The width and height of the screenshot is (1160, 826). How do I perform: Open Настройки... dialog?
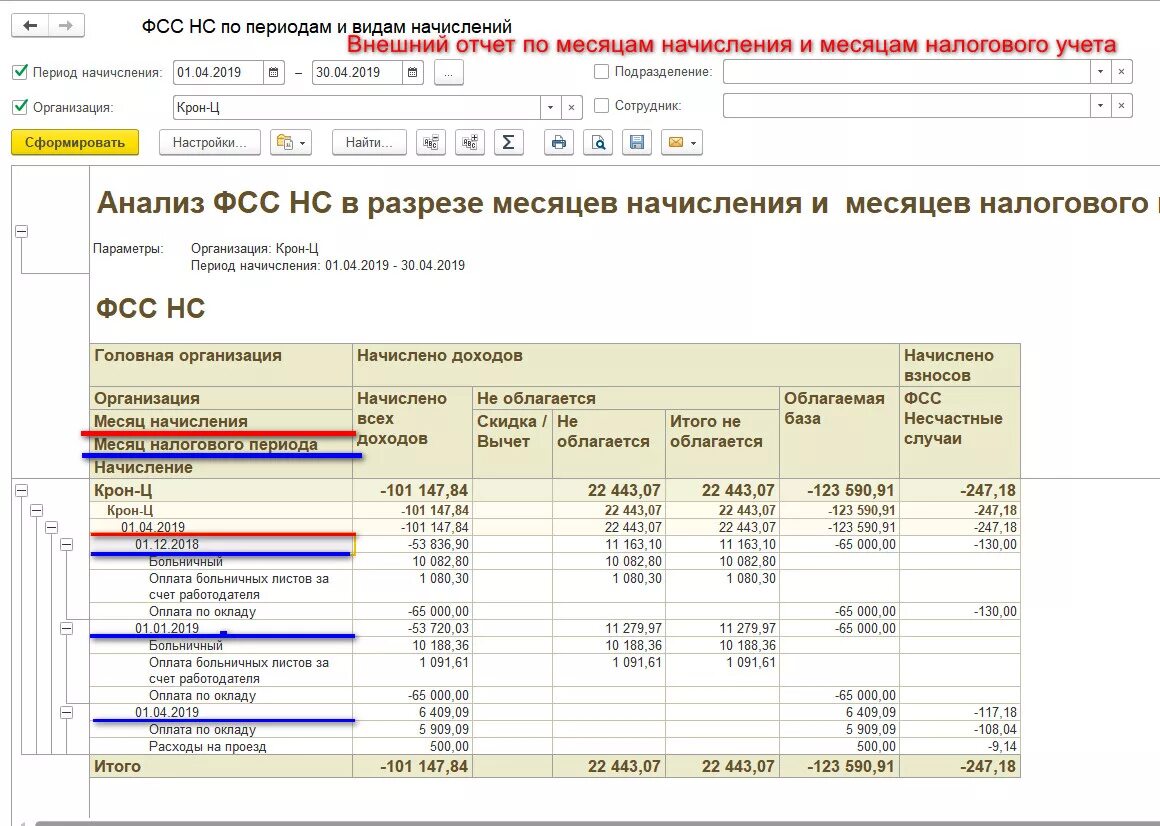209,143
